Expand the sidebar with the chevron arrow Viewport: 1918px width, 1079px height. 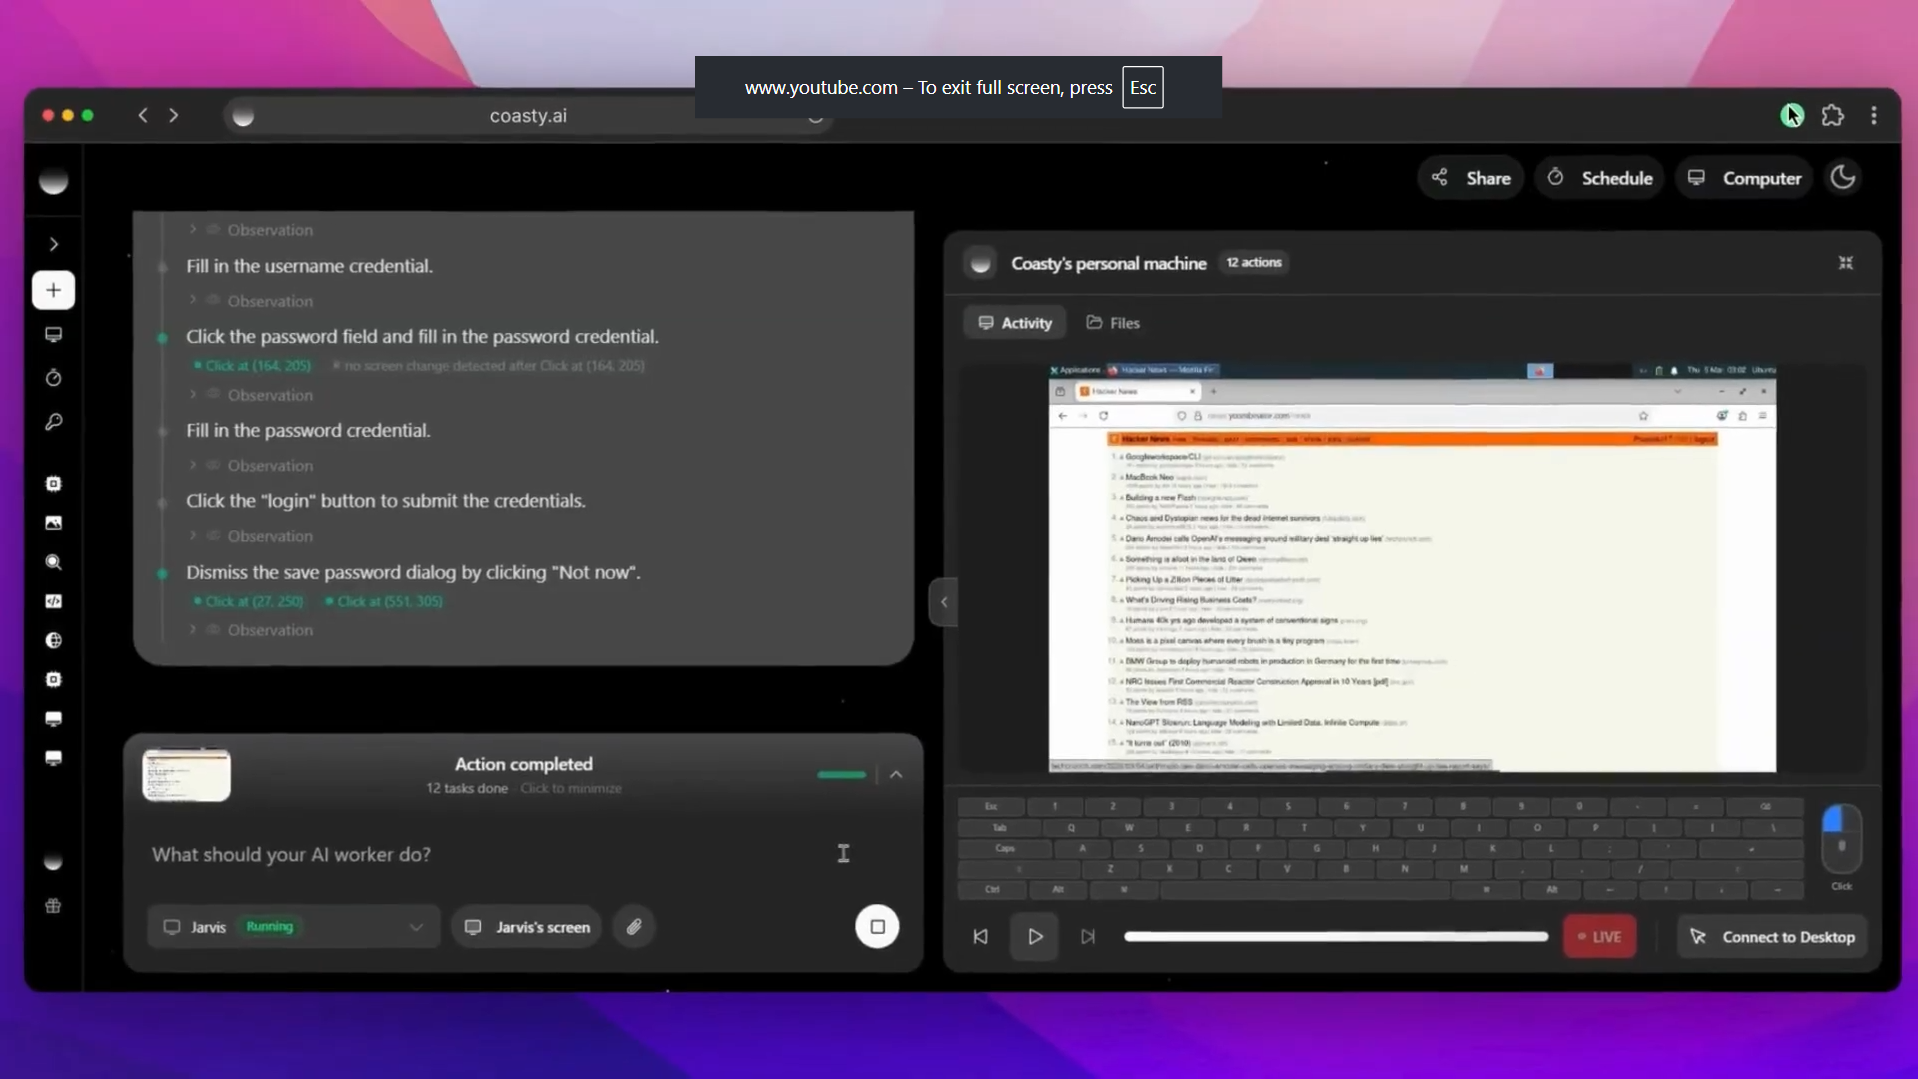[54, 244]
